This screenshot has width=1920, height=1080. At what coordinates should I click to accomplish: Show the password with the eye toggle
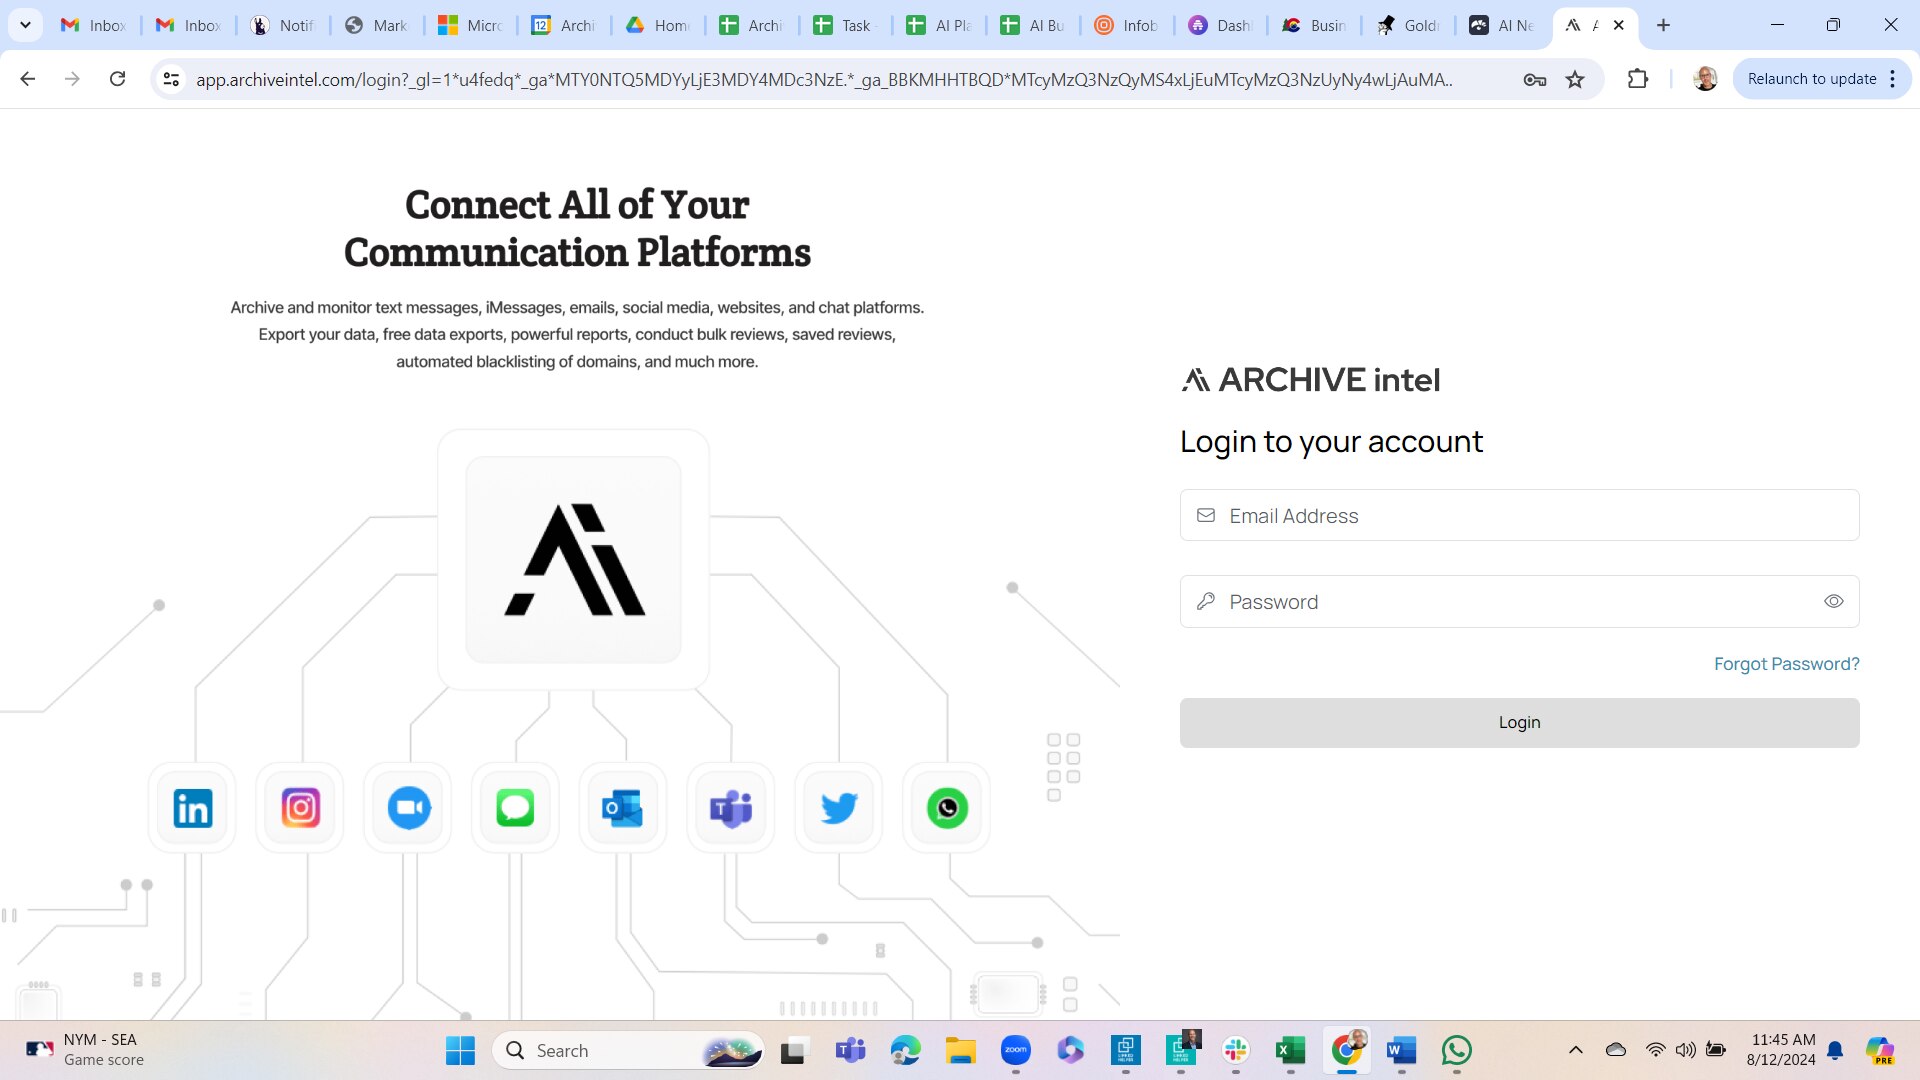[1833, 601]
